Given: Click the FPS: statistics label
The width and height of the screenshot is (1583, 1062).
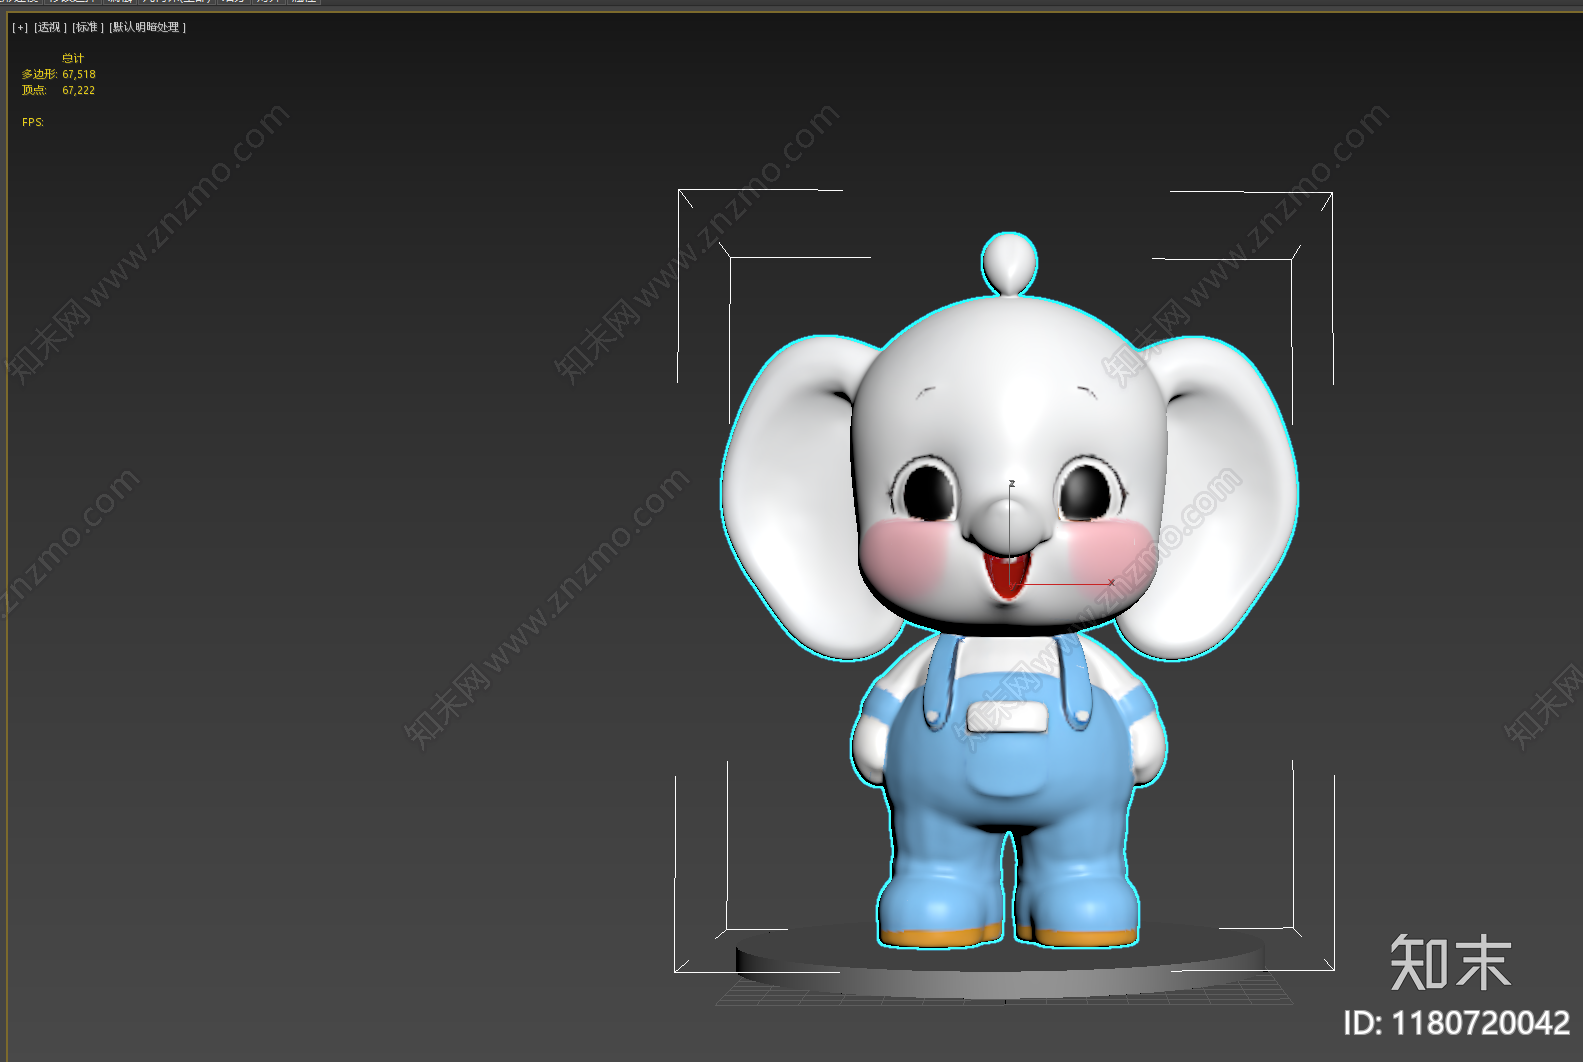Looking at the screenshot, I should (x=33, y=122).
